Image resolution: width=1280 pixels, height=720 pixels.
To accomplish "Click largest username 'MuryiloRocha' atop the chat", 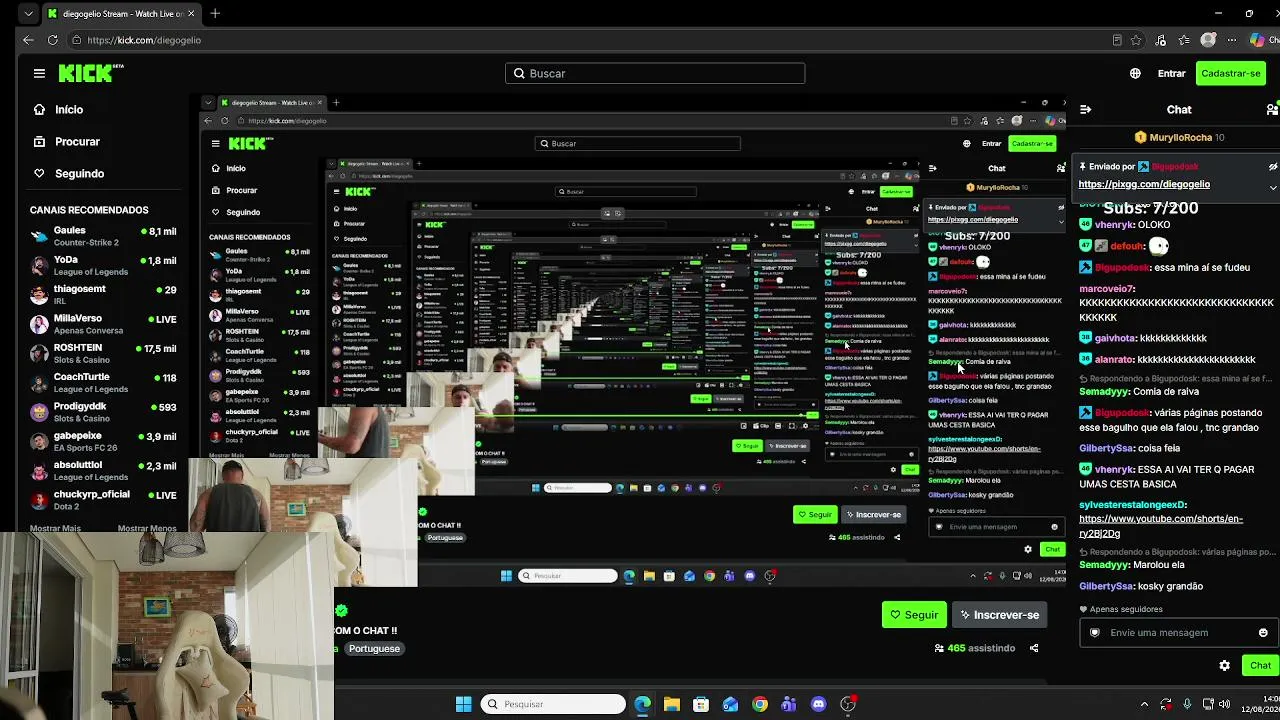I will [x=1180, y=137].
